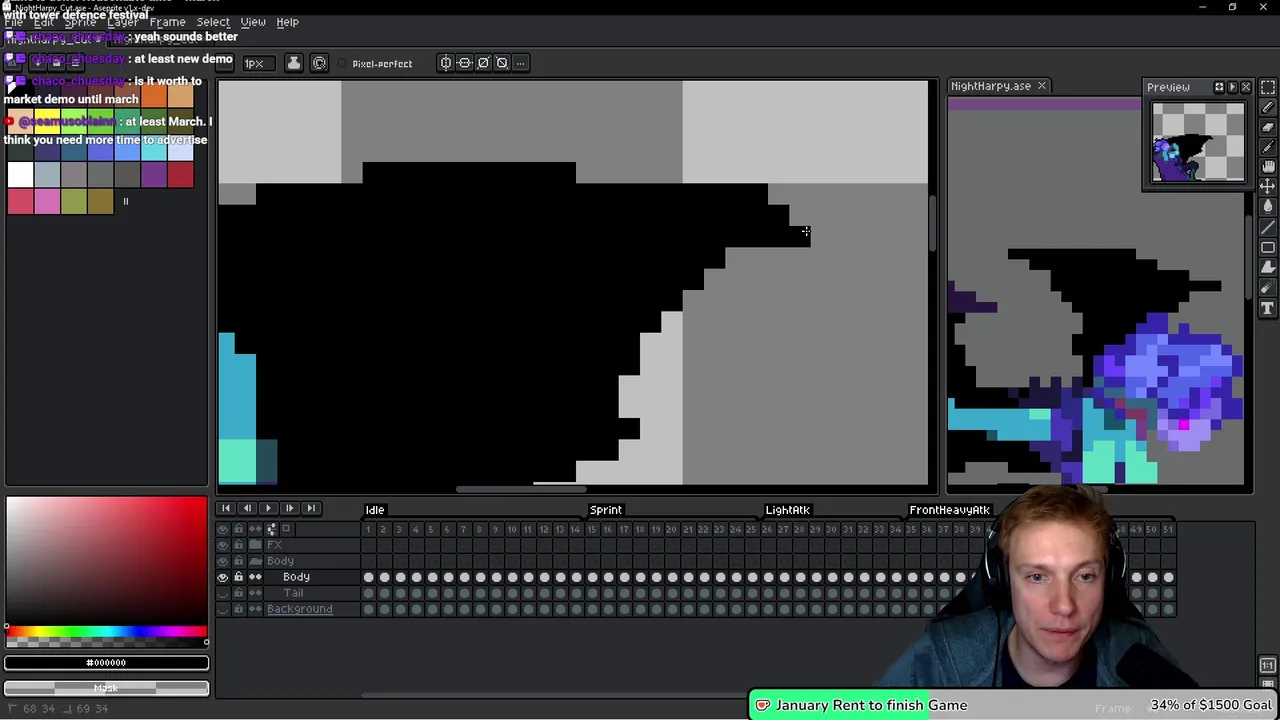
Task: Toggle visibility of all layers in header
Action: [x=223, y=529]
